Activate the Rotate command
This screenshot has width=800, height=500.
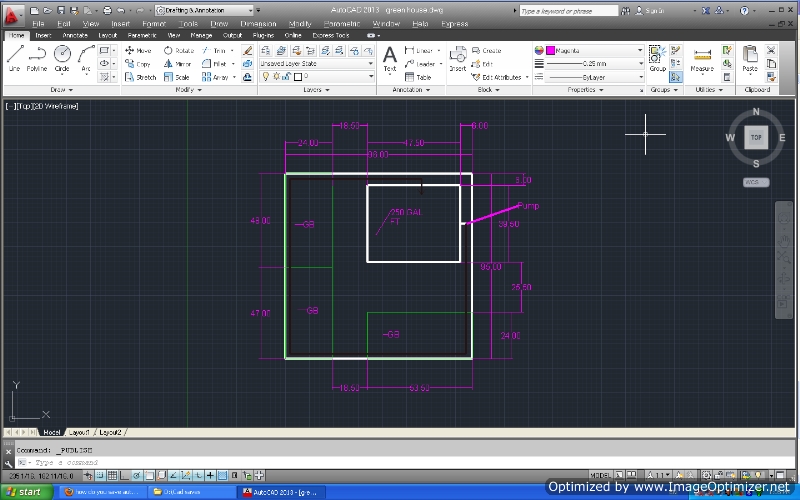click(179, 50)
